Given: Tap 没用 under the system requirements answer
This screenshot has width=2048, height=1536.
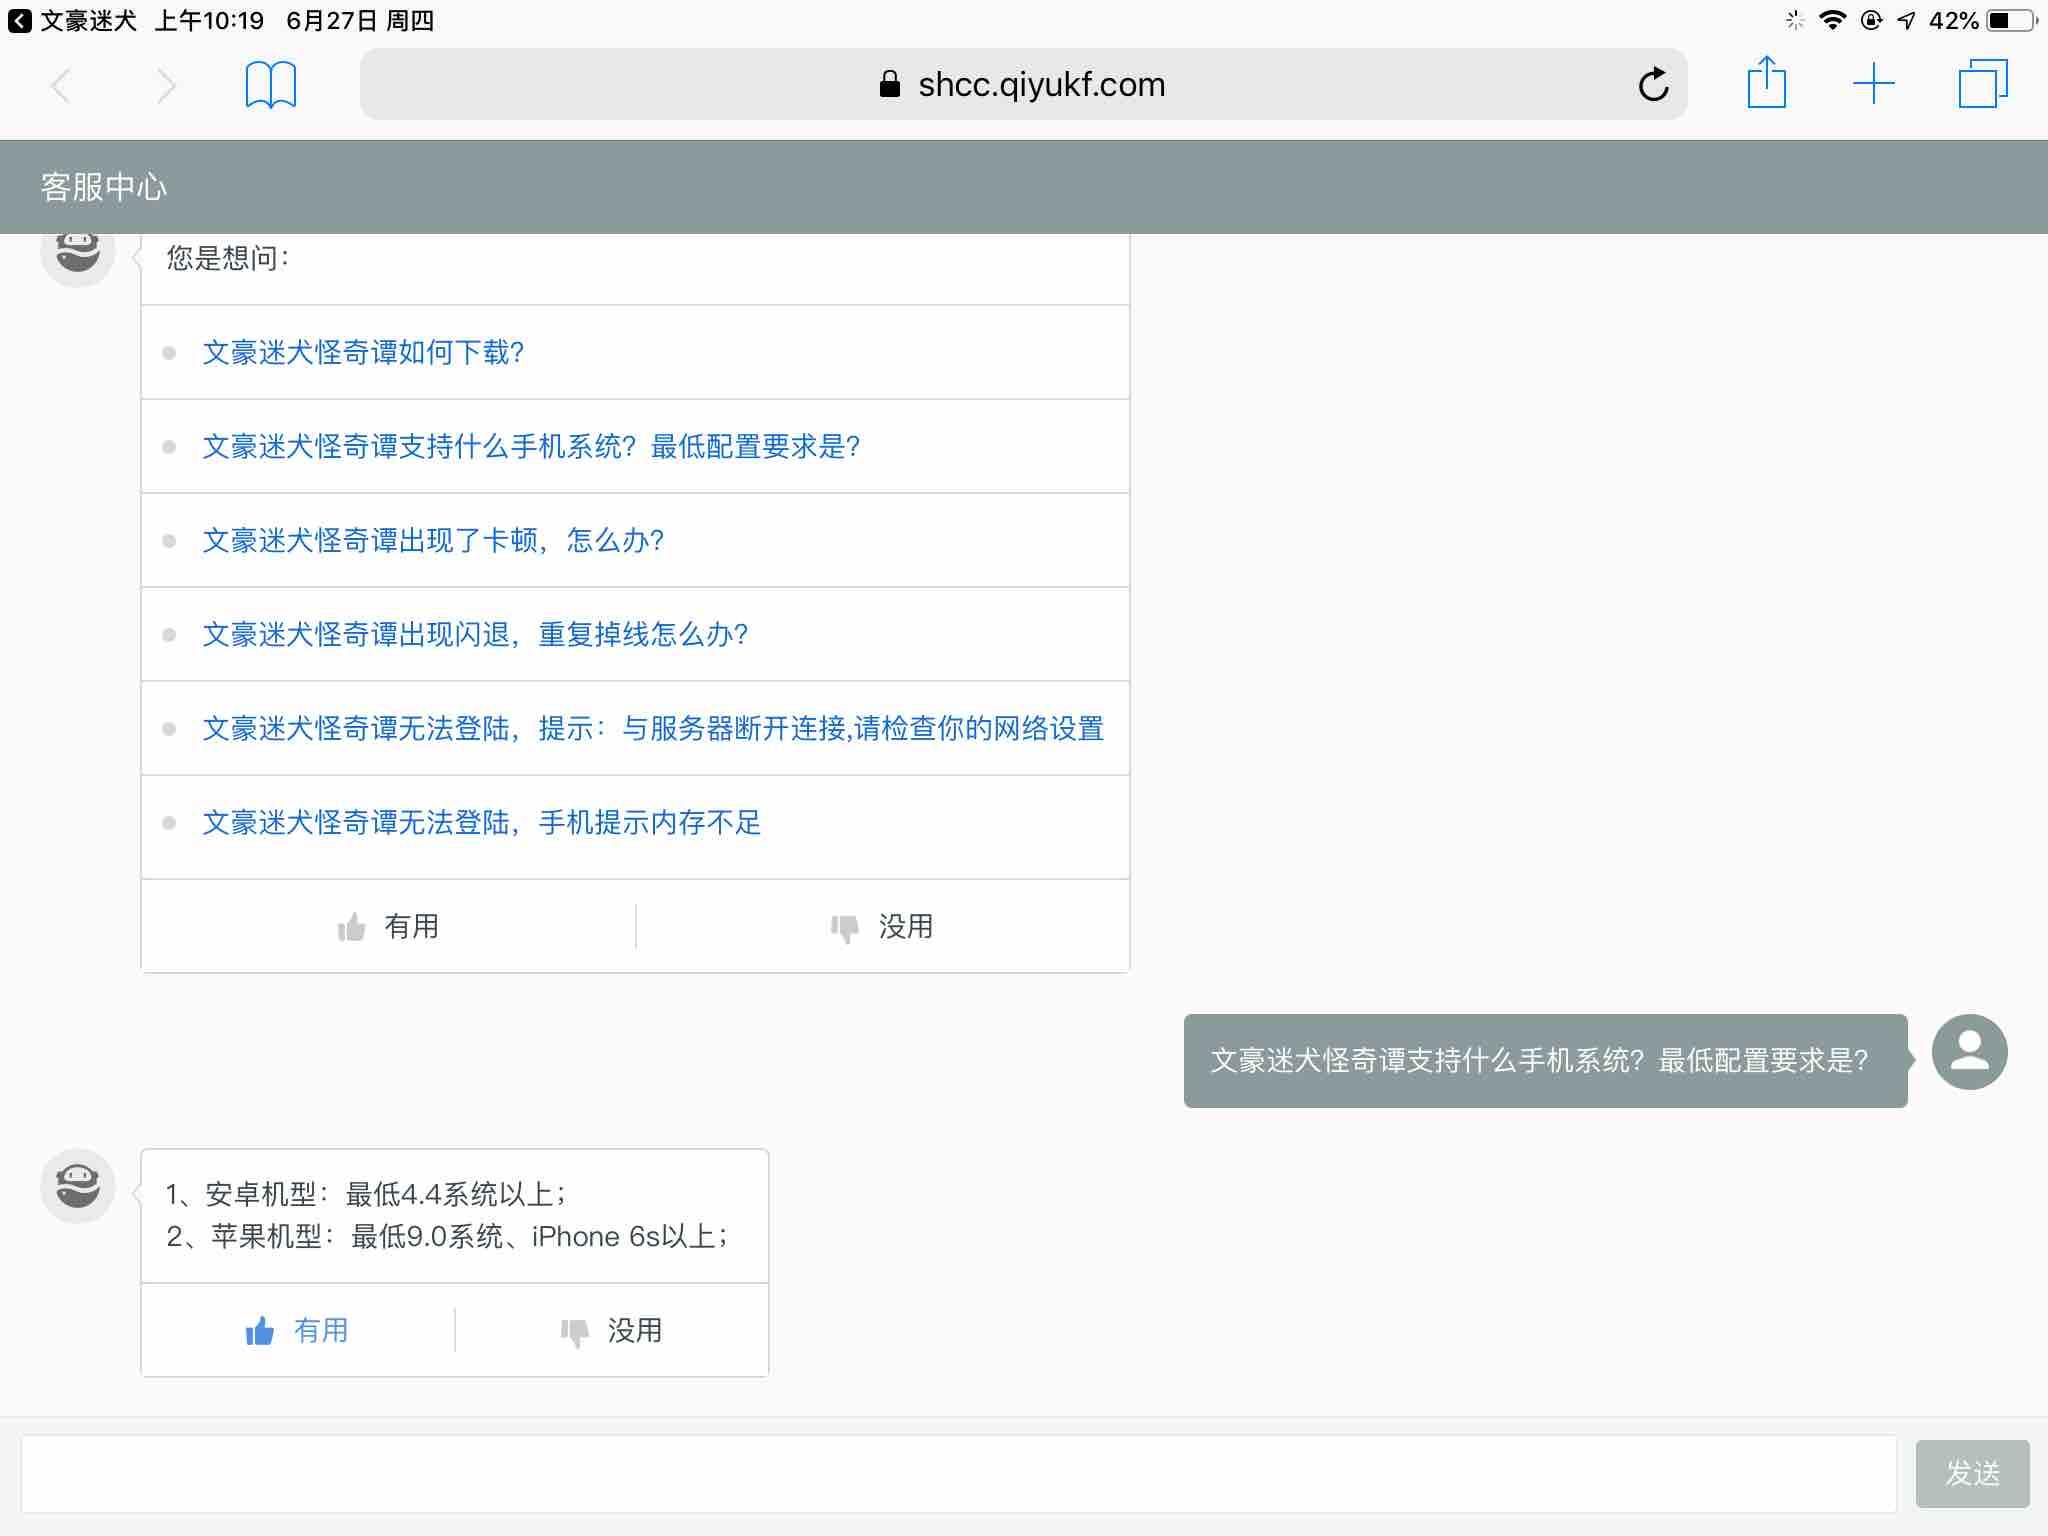Looking at the screenshot, I should [611, 1330].
